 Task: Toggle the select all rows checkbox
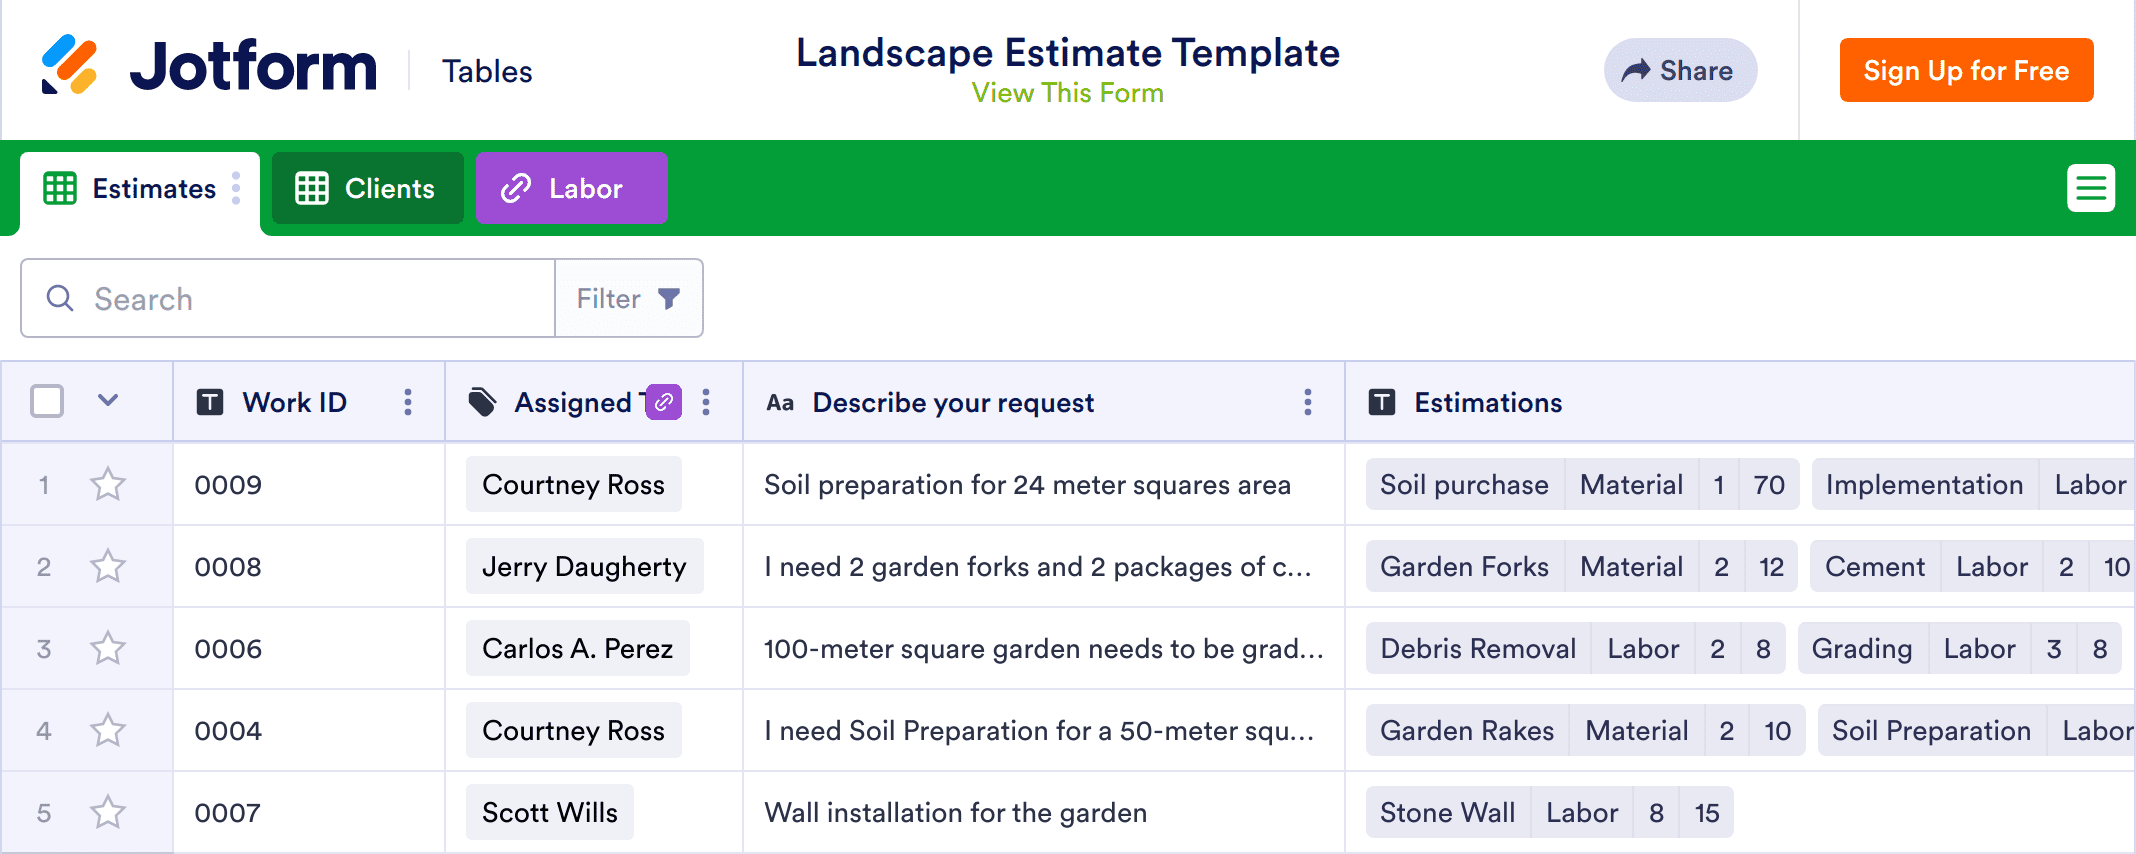47,402
